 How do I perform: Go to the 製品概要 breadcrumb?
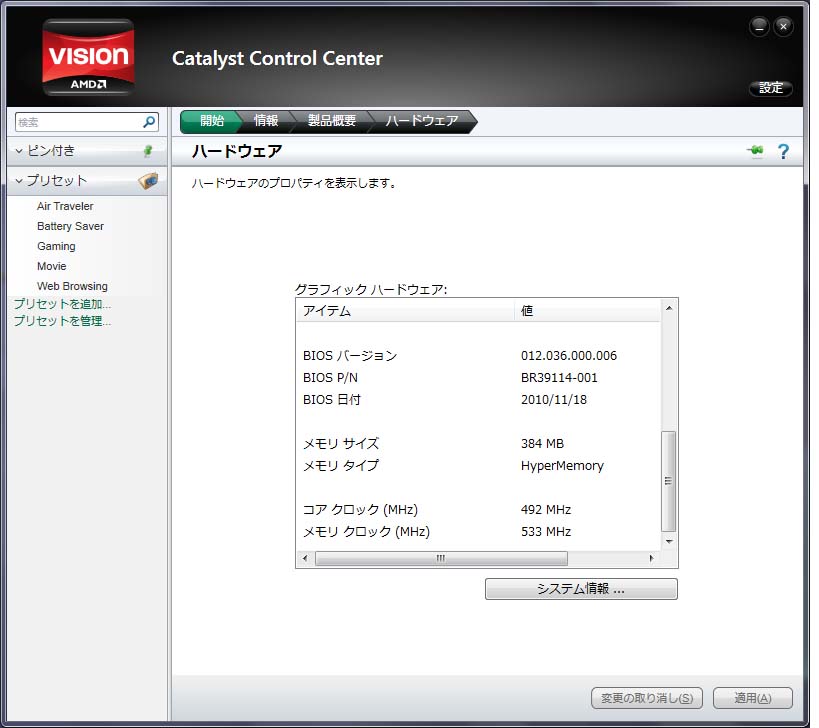point(332,121)
